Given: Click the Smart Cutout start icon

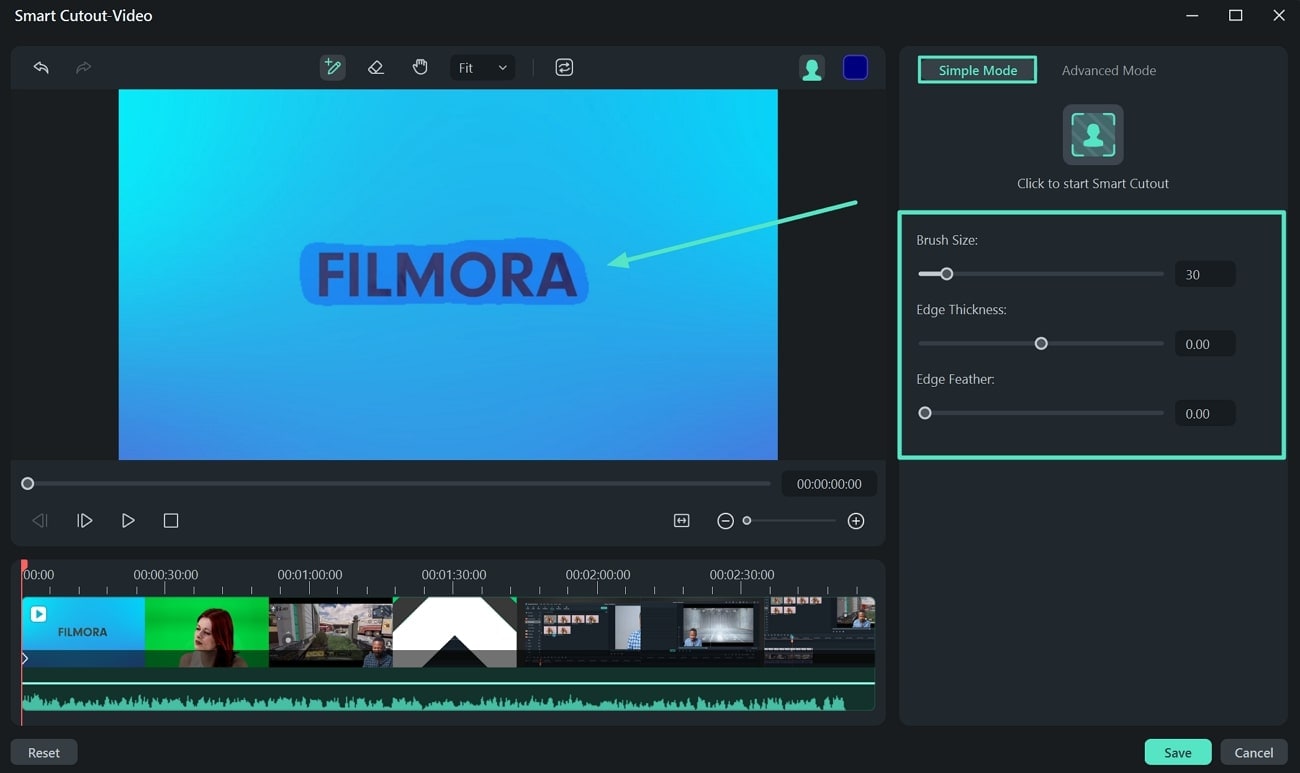Looking at the screenshot, I should tap(1093, 135).
